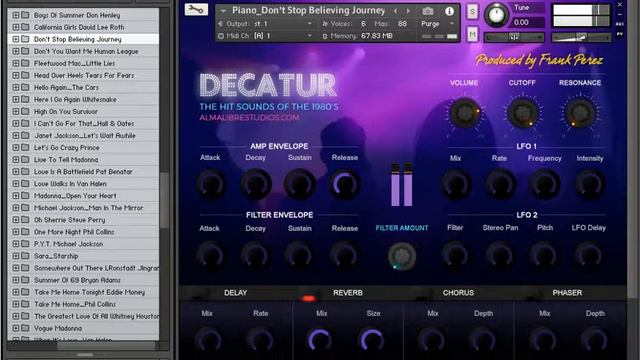
Task: Click Amp Envelope Sustain knob
Action: click(300, 184)
